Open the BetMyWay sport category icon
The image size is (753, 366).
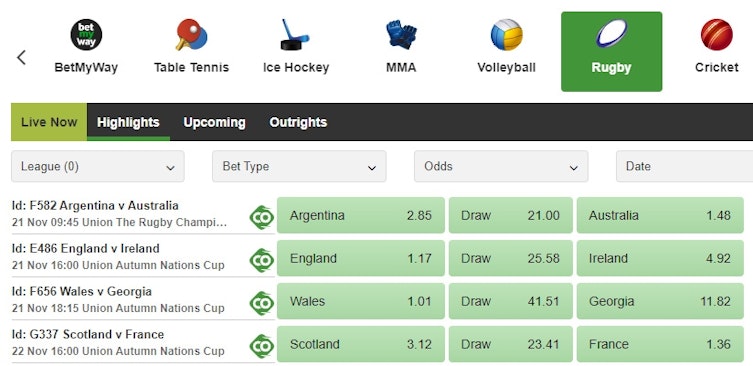click(86, 35)
